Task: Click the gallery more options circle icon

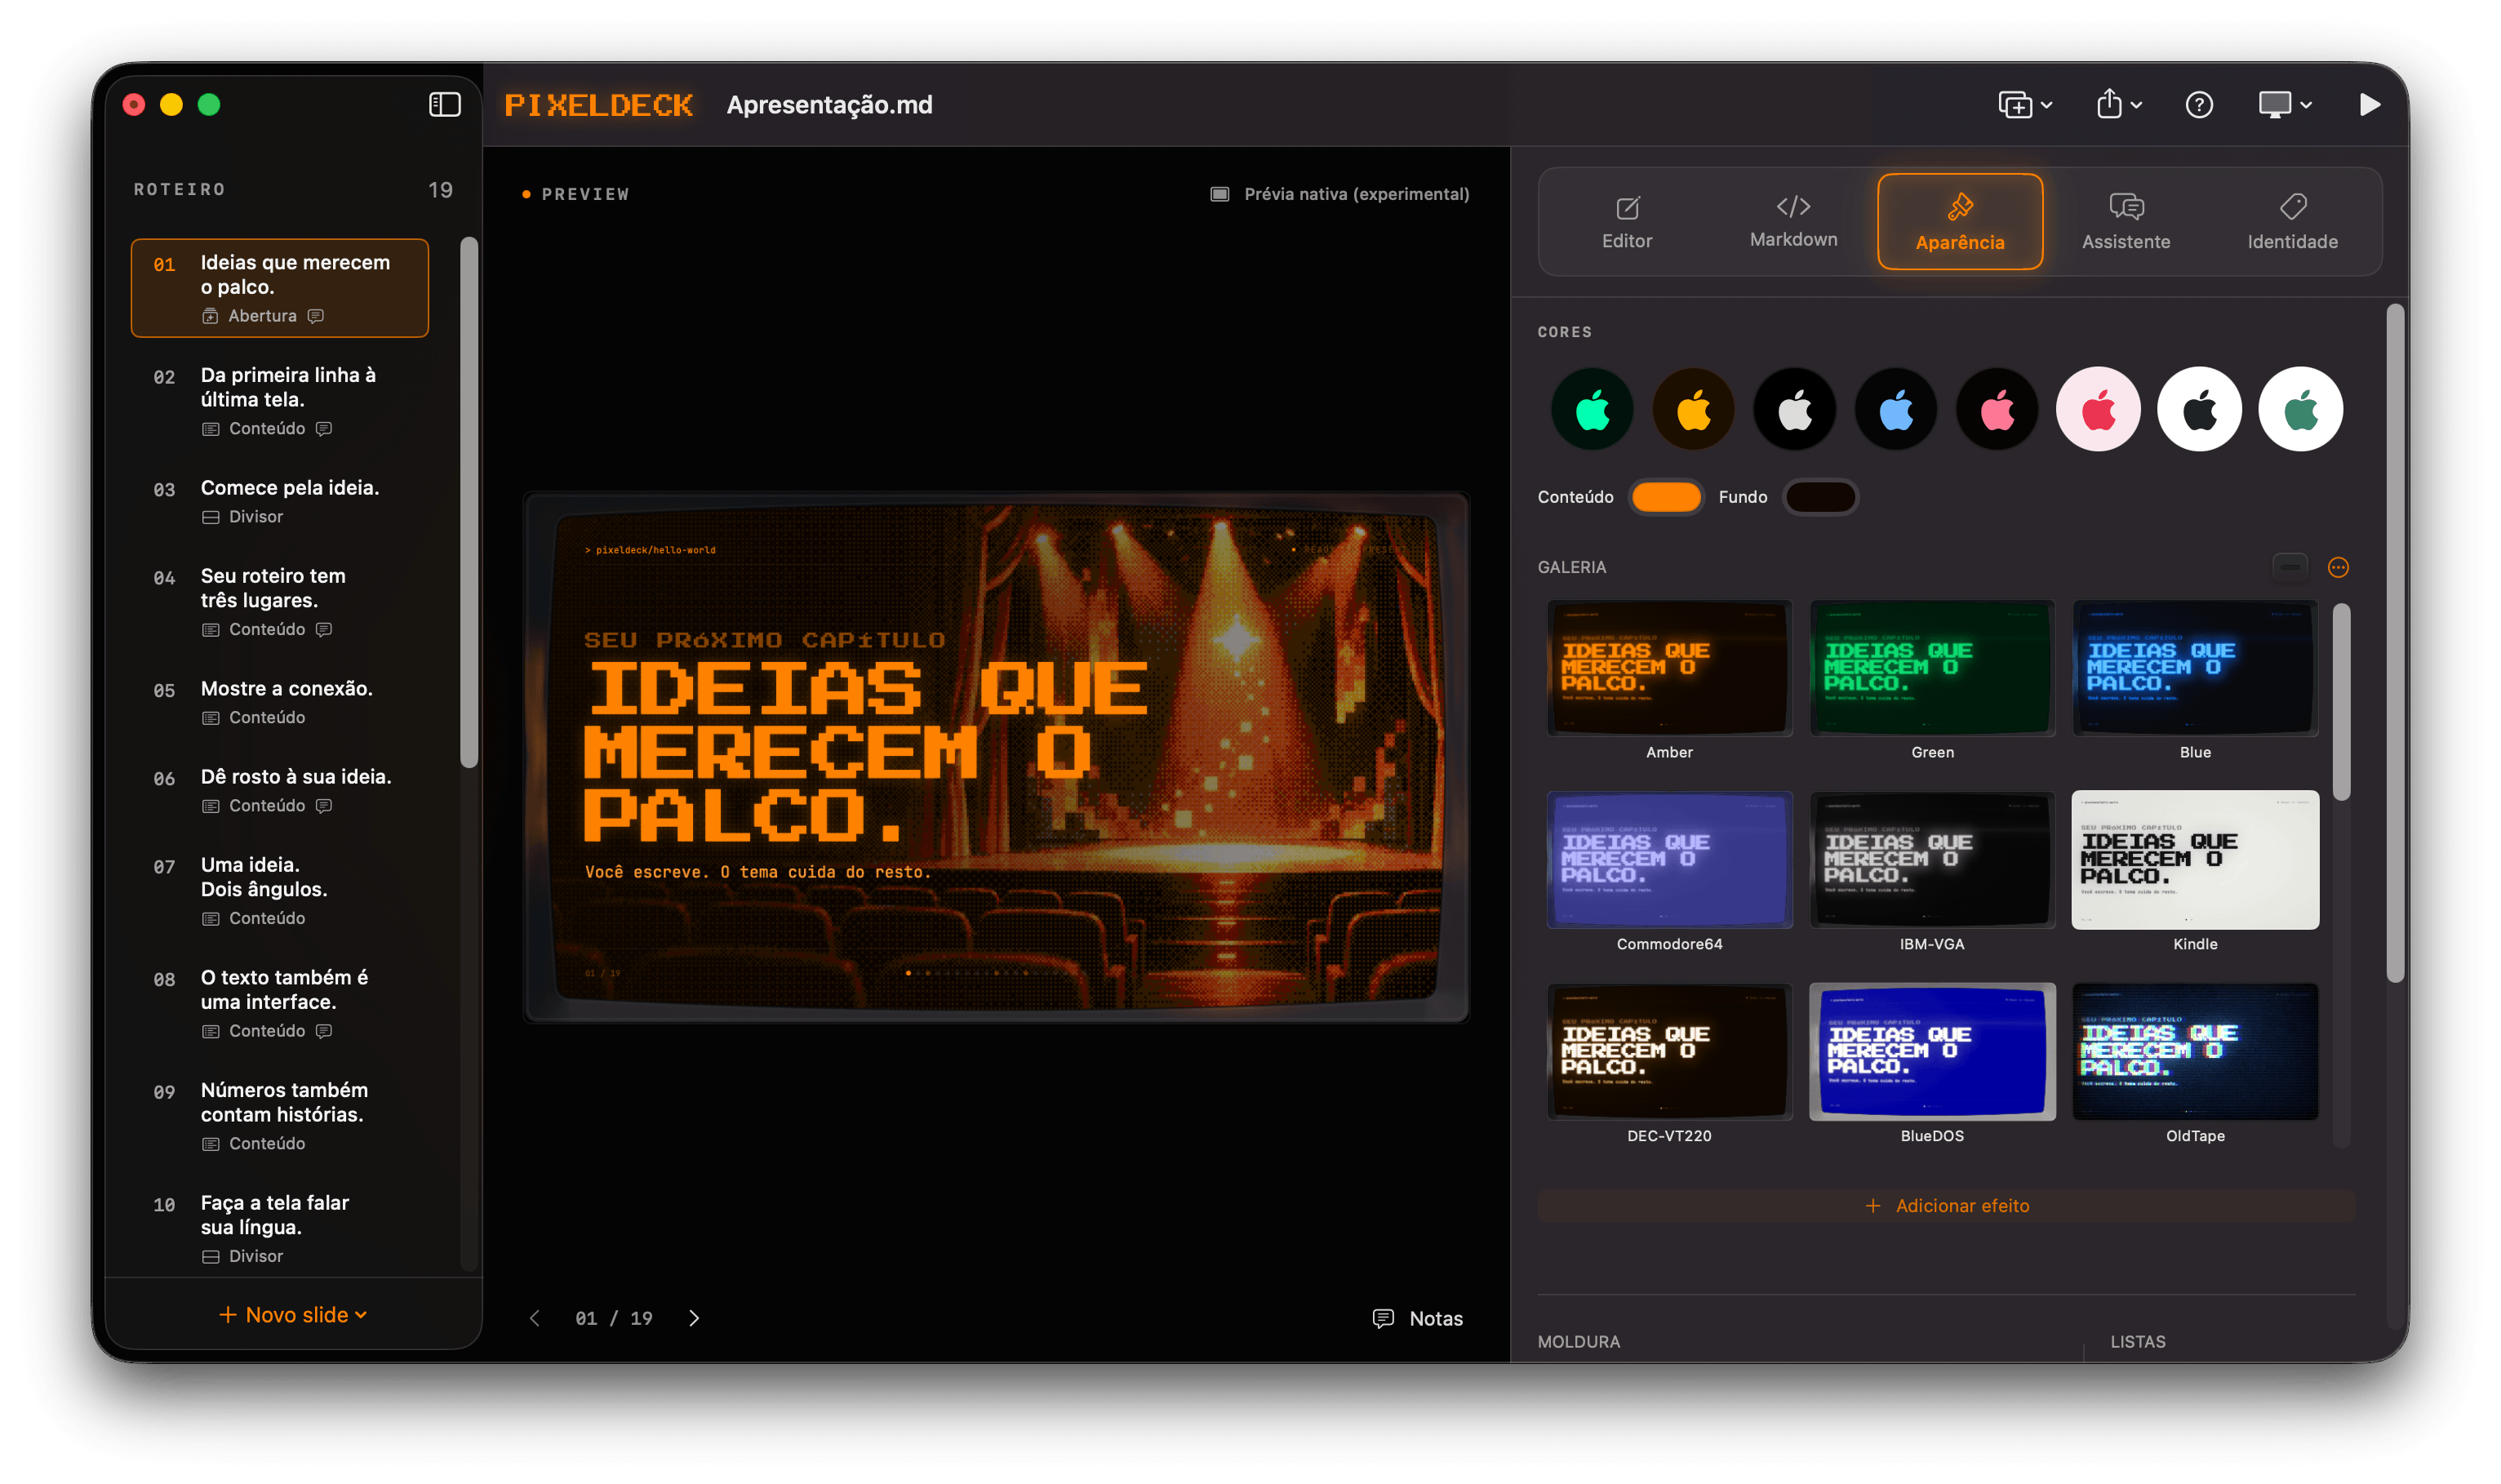Action: coord(2337,568)
